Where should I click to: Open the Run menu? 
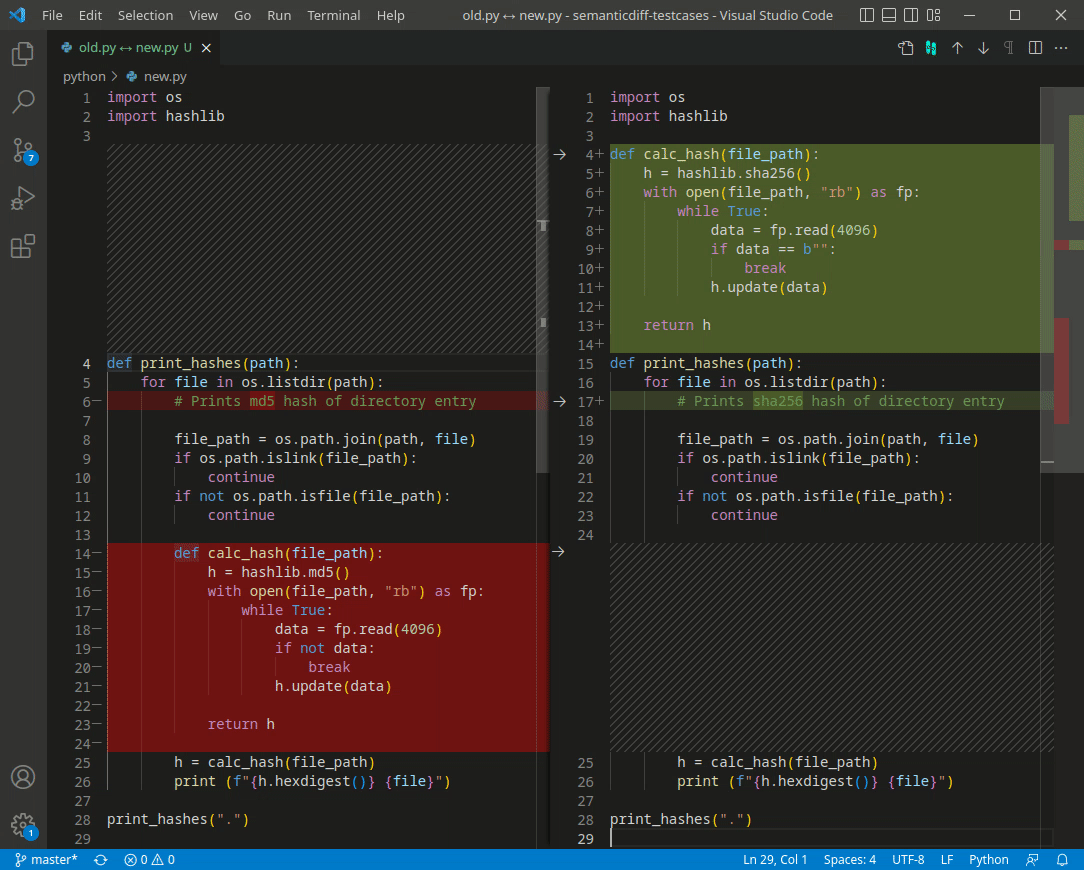pyautogui.click(x=279, y=15)
